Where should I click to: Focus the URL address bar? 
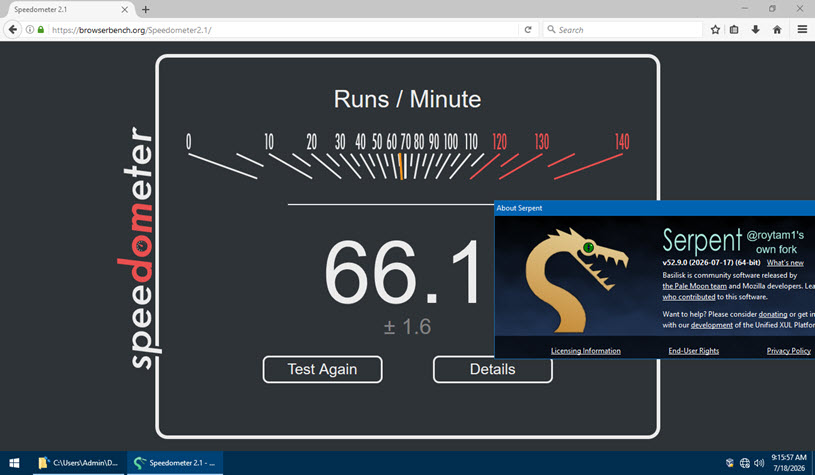(x=283, y=30)
